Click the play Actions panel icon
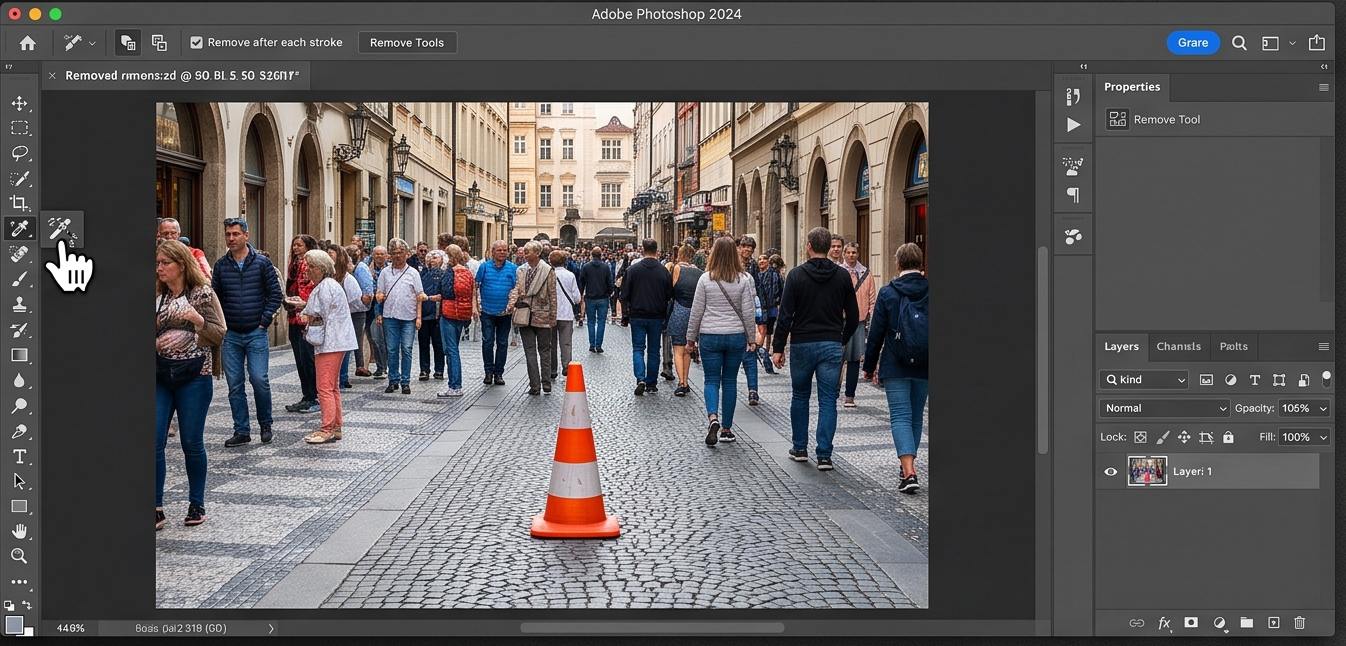This screenshot has height=646, width=1346. [x=1073, y=125]
